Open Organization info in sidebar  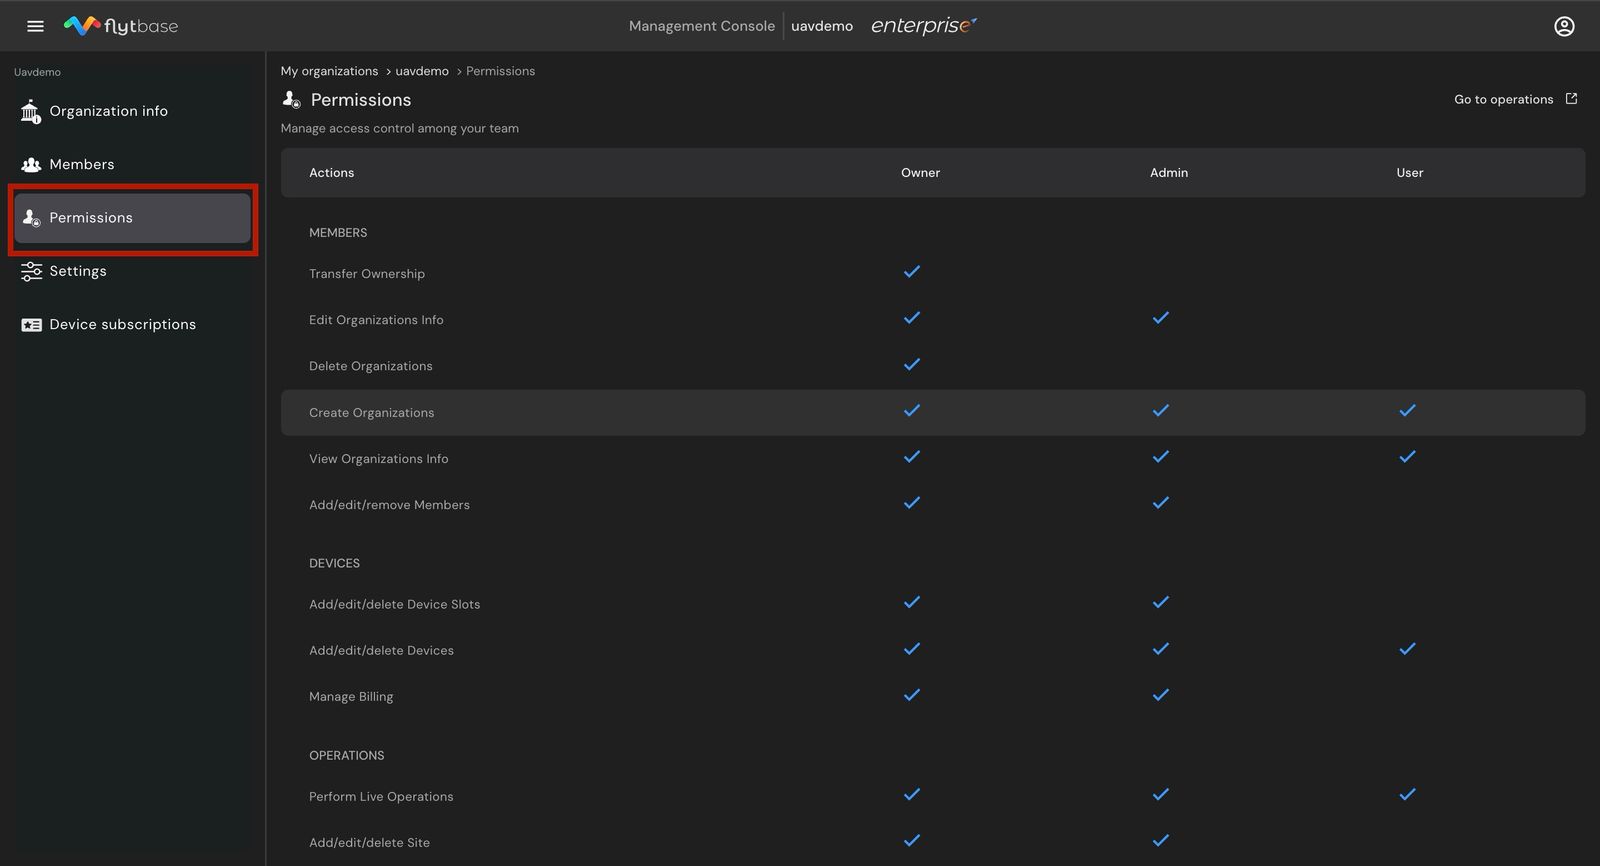[132, 111]
